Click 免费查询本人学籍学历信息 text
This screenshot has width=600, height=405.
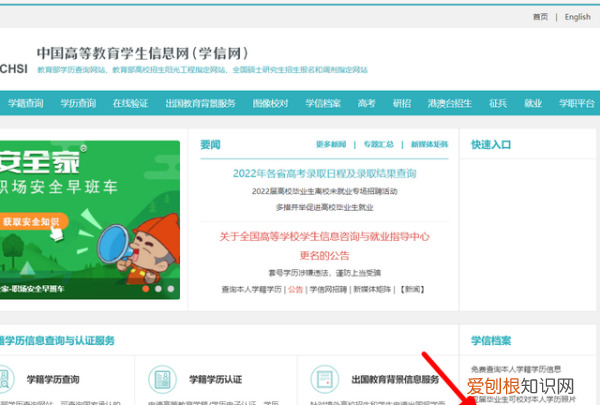pos(516,369)
